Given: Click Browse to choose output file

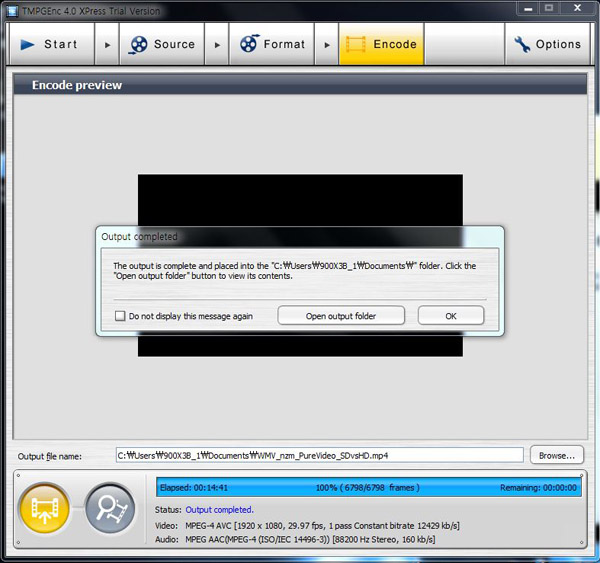Looking at the screenshot, I should pos(557,455).
